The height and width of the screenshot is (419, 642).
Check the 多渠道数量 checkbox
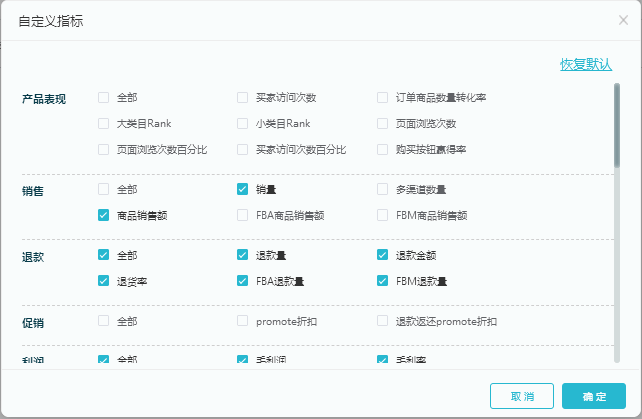pos(382,189)
